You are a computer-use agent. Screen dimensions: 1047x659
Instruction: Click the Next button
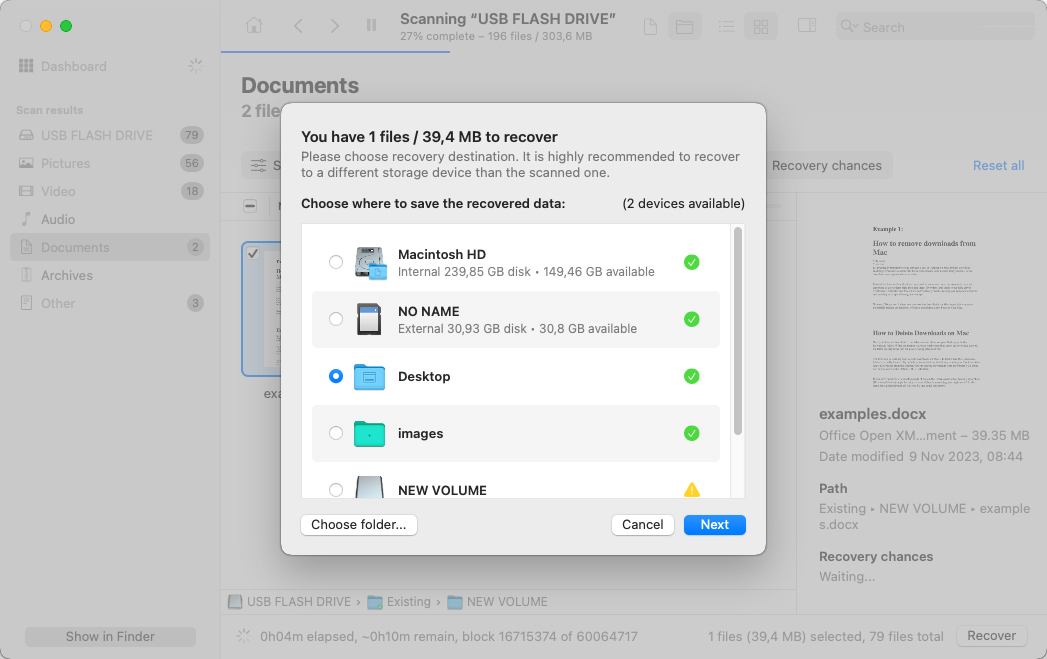coord(714,525)
